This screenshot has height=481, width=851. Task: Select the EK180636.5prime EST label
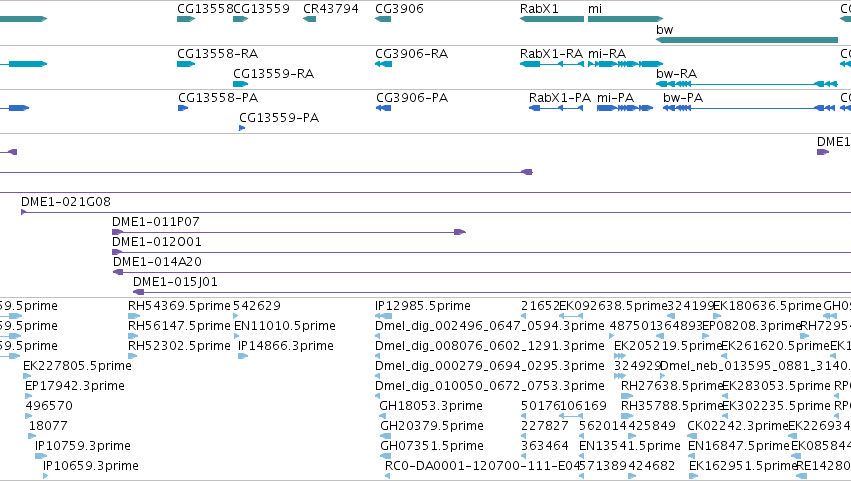click(x=767, y=306)
